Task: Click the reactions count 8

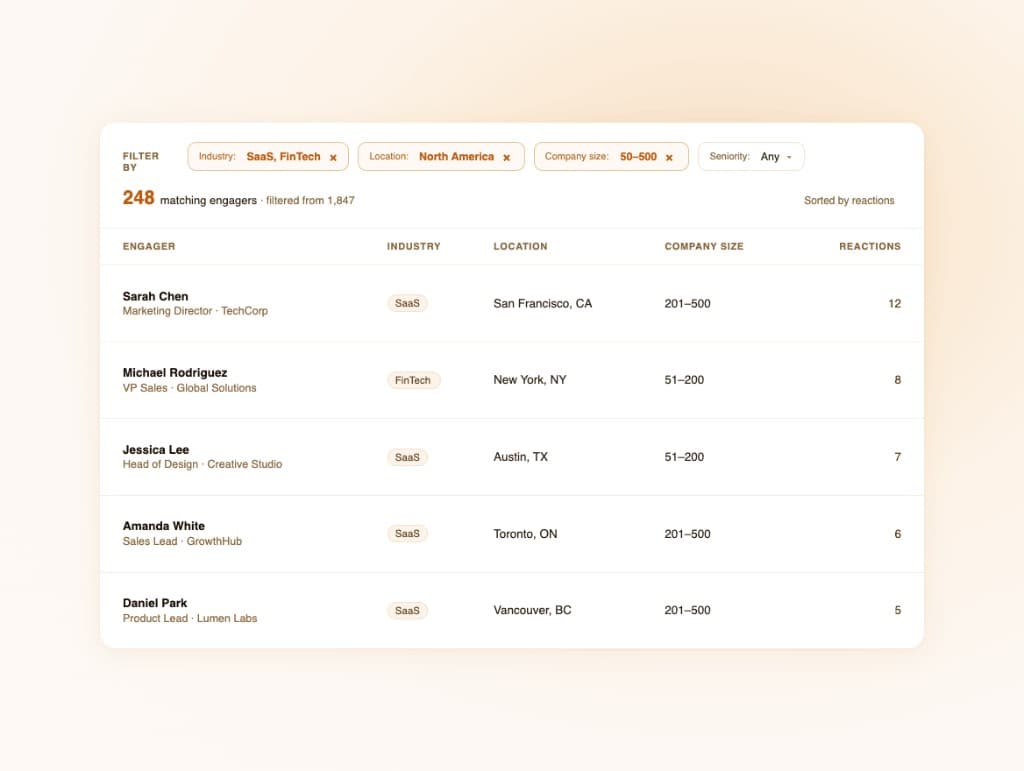Action: click(898, 380)
